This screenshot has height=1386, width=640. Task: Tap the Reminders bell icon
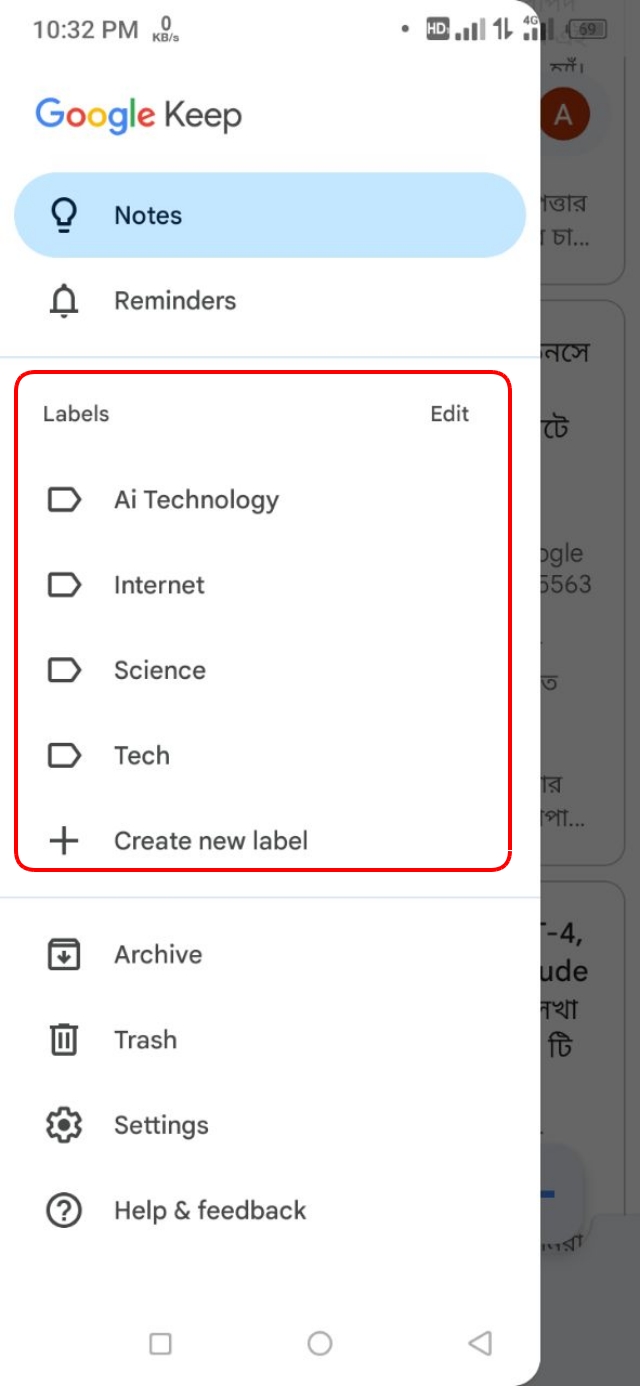[x=64, y=301]
